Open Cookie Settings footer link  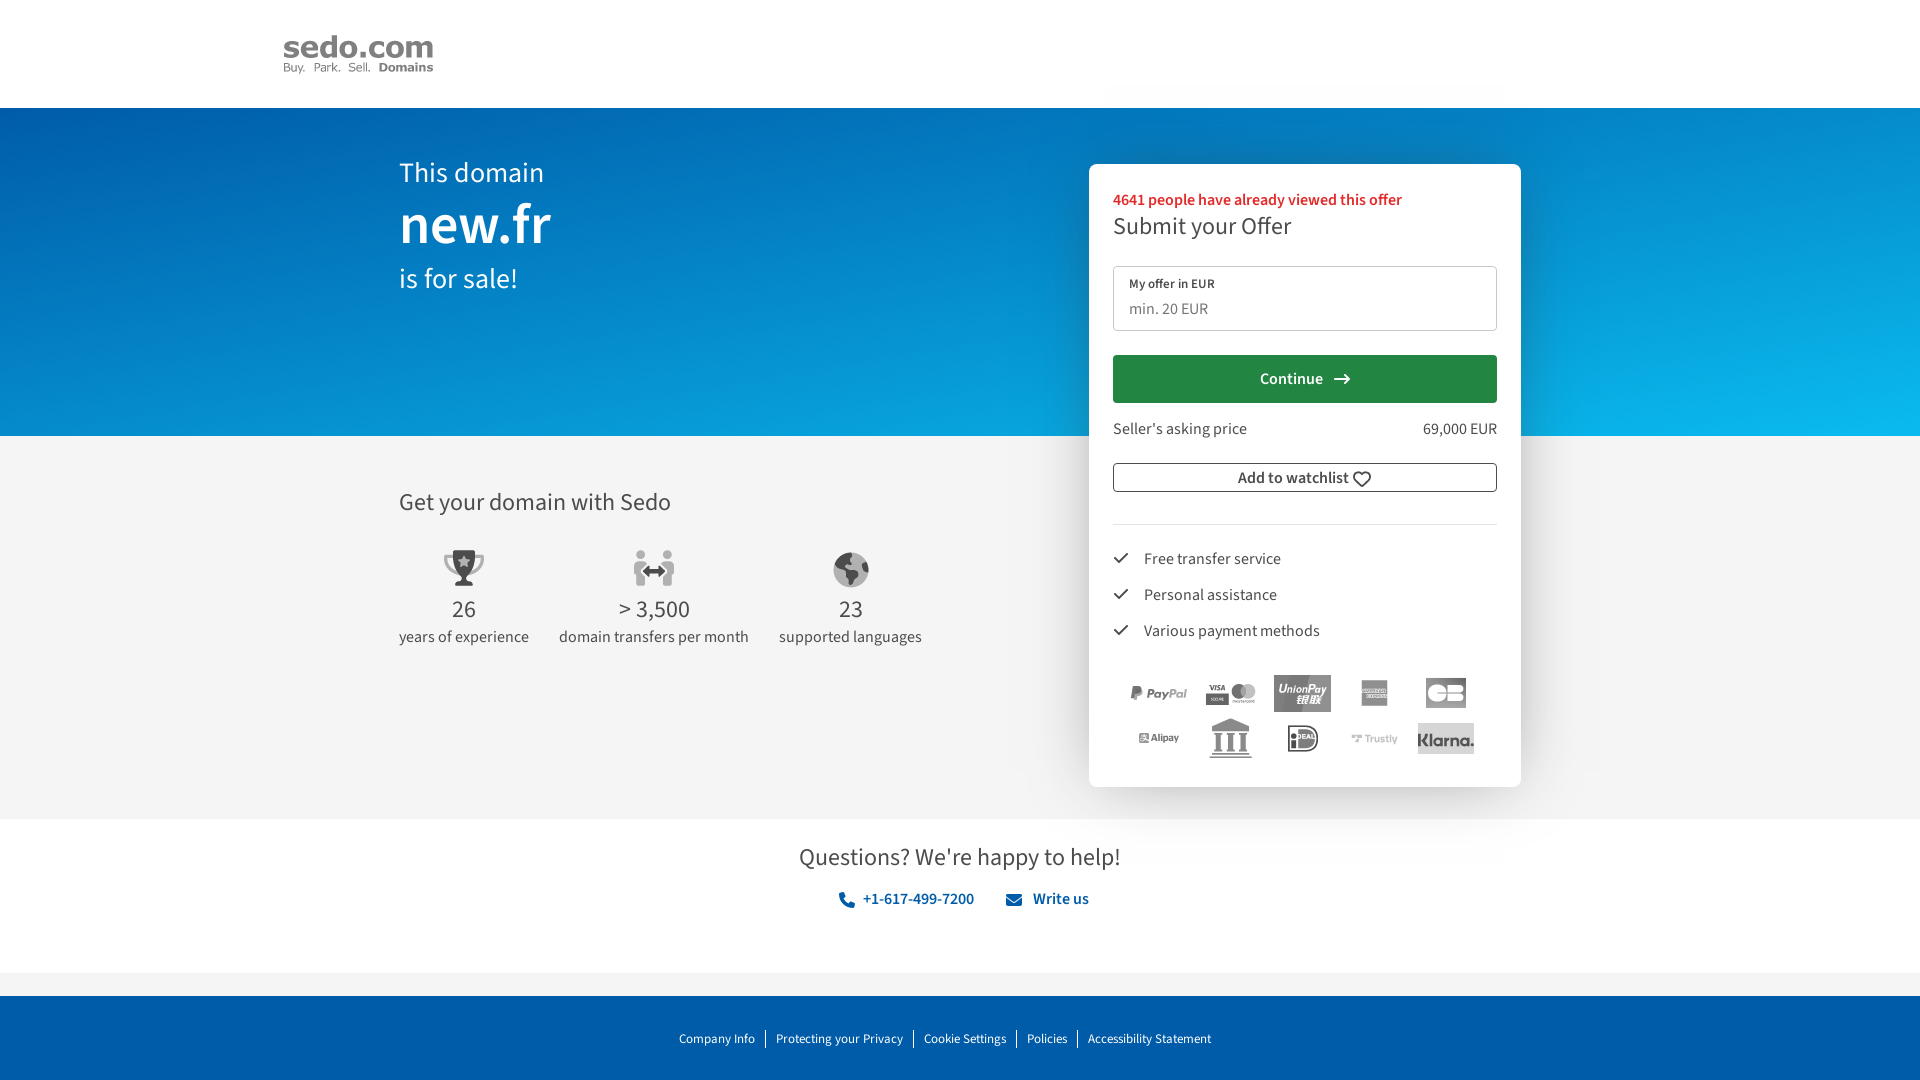pyautogui.click(x=964, y=1039)
